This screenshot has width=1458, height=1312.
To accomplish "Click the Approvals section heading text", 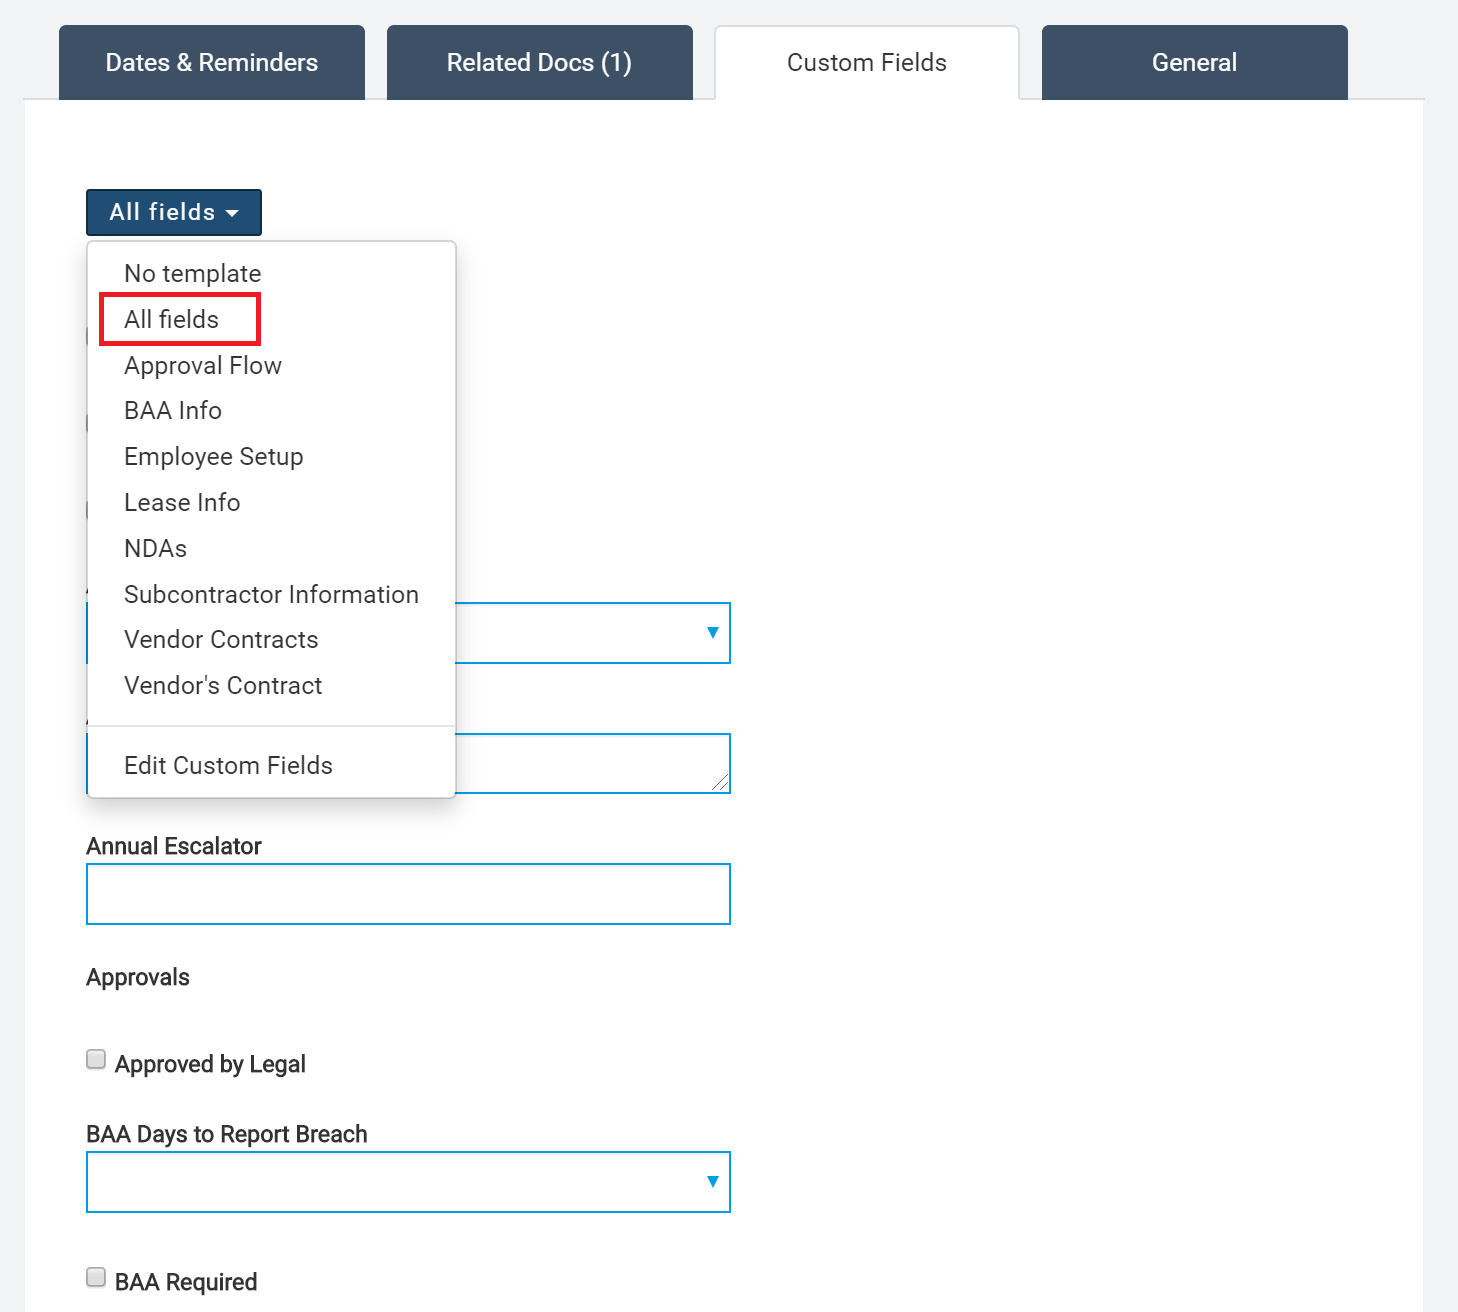I will pyautogui.click(x=138, y=977).
